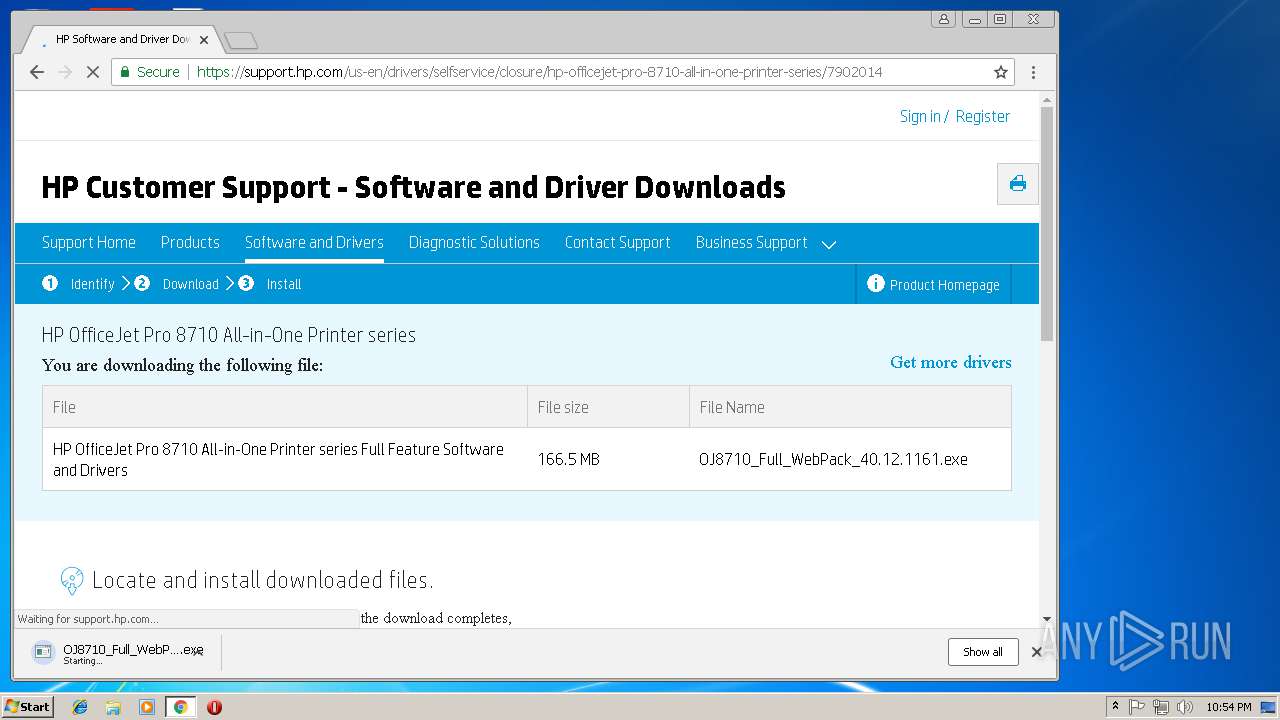The image size is (1280, 720).
Task: Click the file name OJ8710_Full_WebPack_40.12.1161.exe
Action: (x=833, y=459)
